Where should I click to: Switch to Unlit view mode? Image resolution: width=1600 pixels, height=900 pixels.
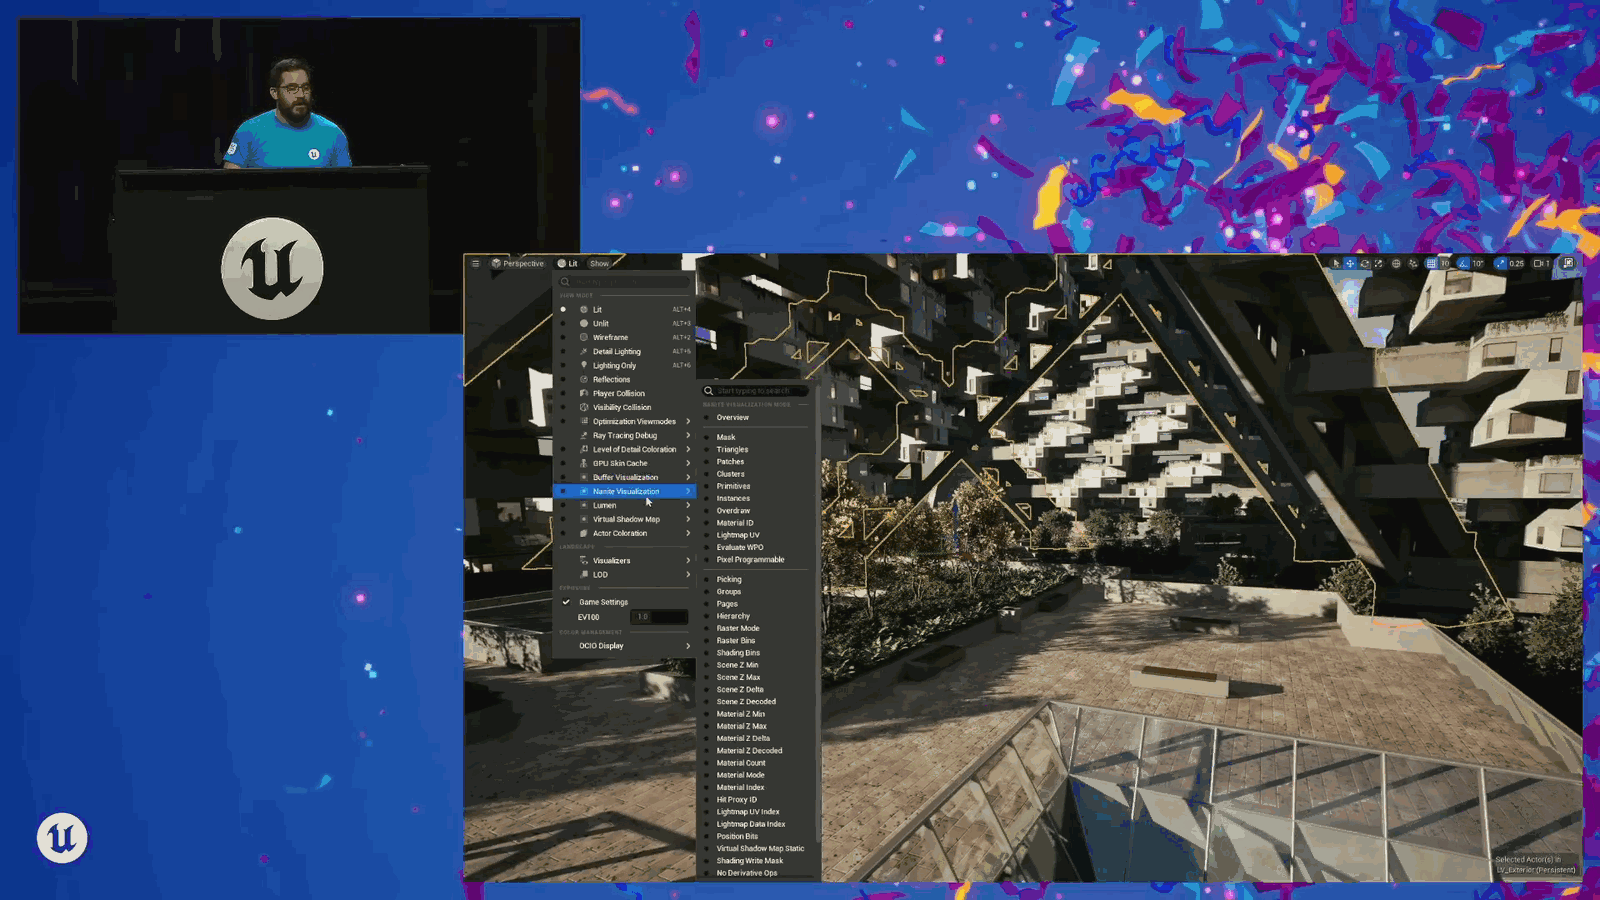pyautogui.click(x=624, y=323)
